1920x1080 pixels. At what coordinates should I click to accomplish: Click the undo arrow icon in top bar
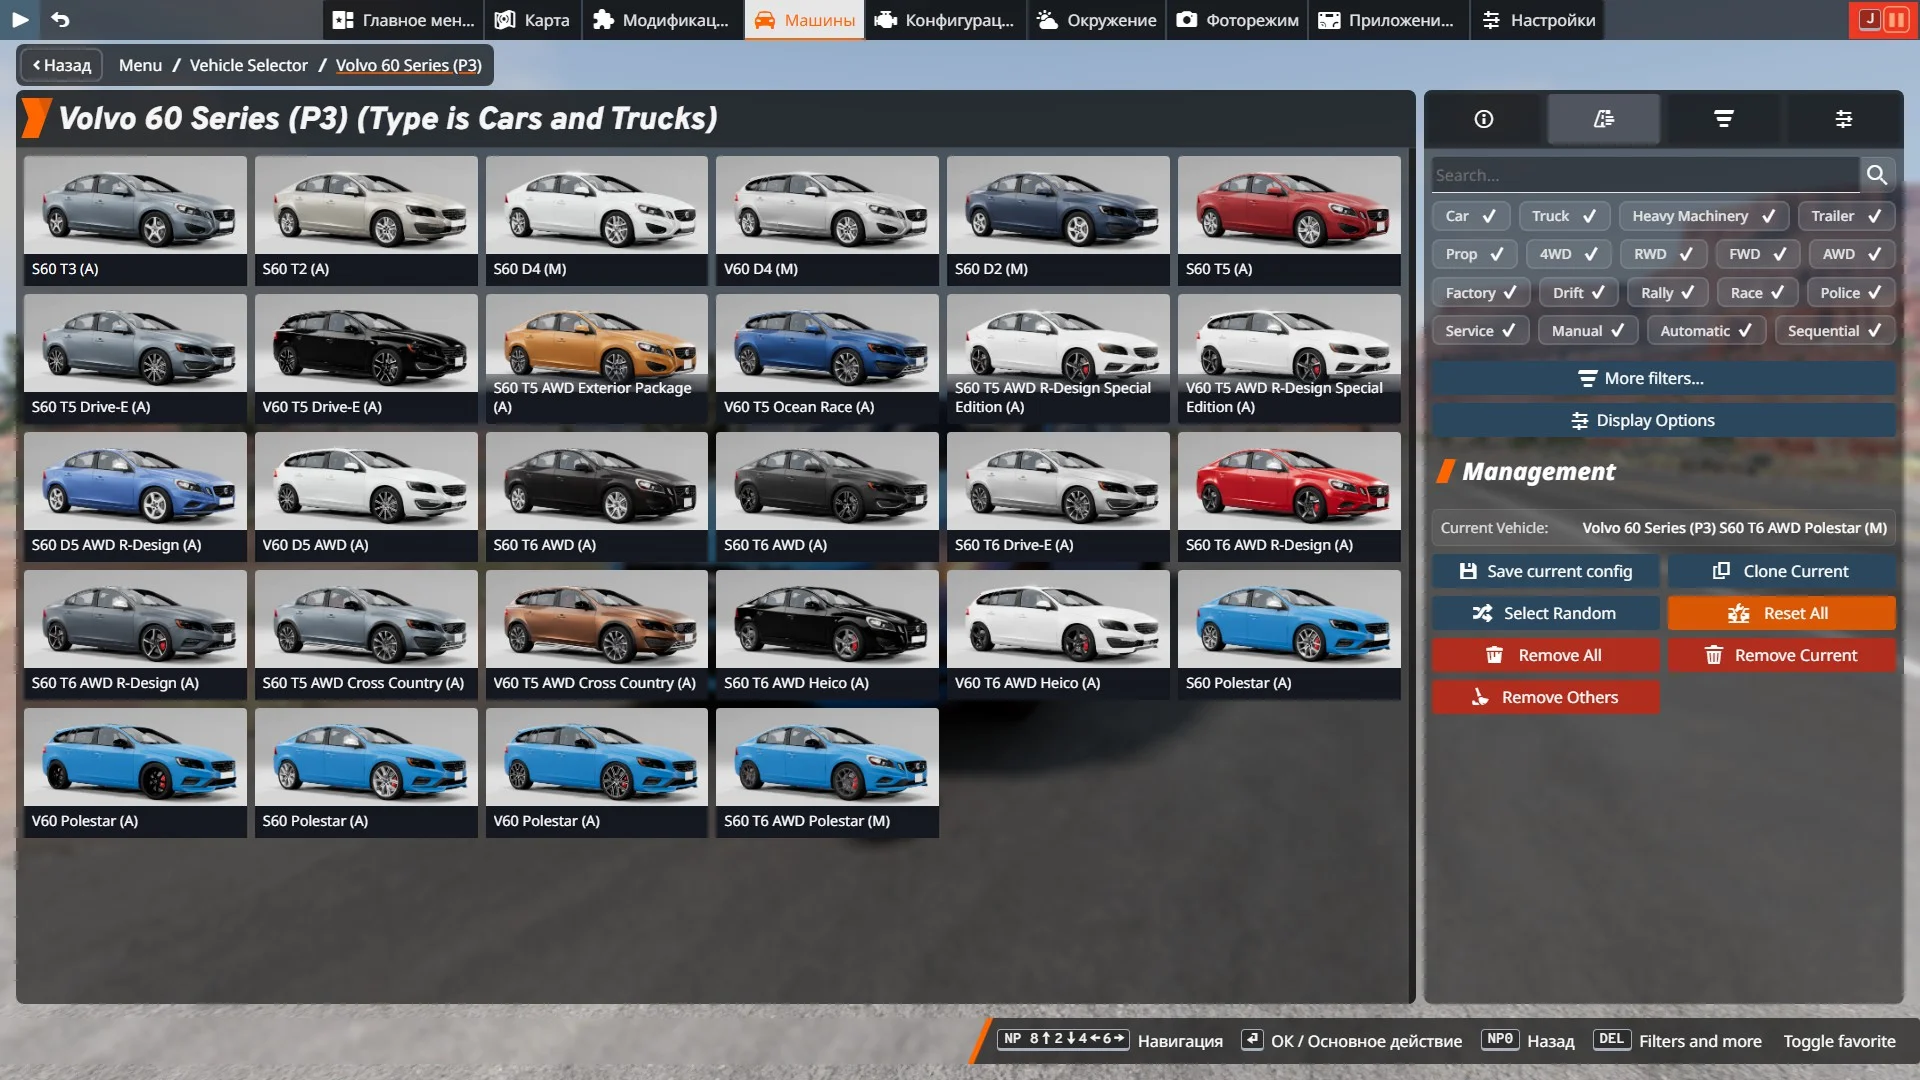click(x=60, y=19)
